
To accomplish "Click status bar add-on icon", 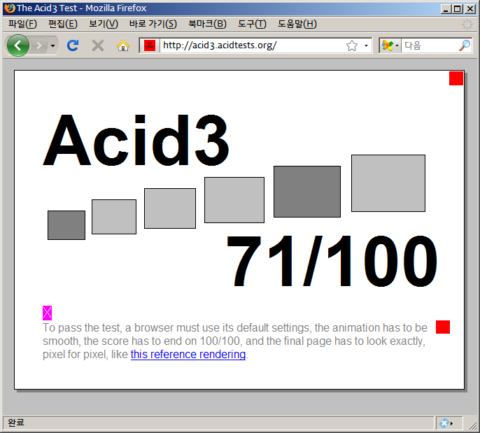I will 446,423.
